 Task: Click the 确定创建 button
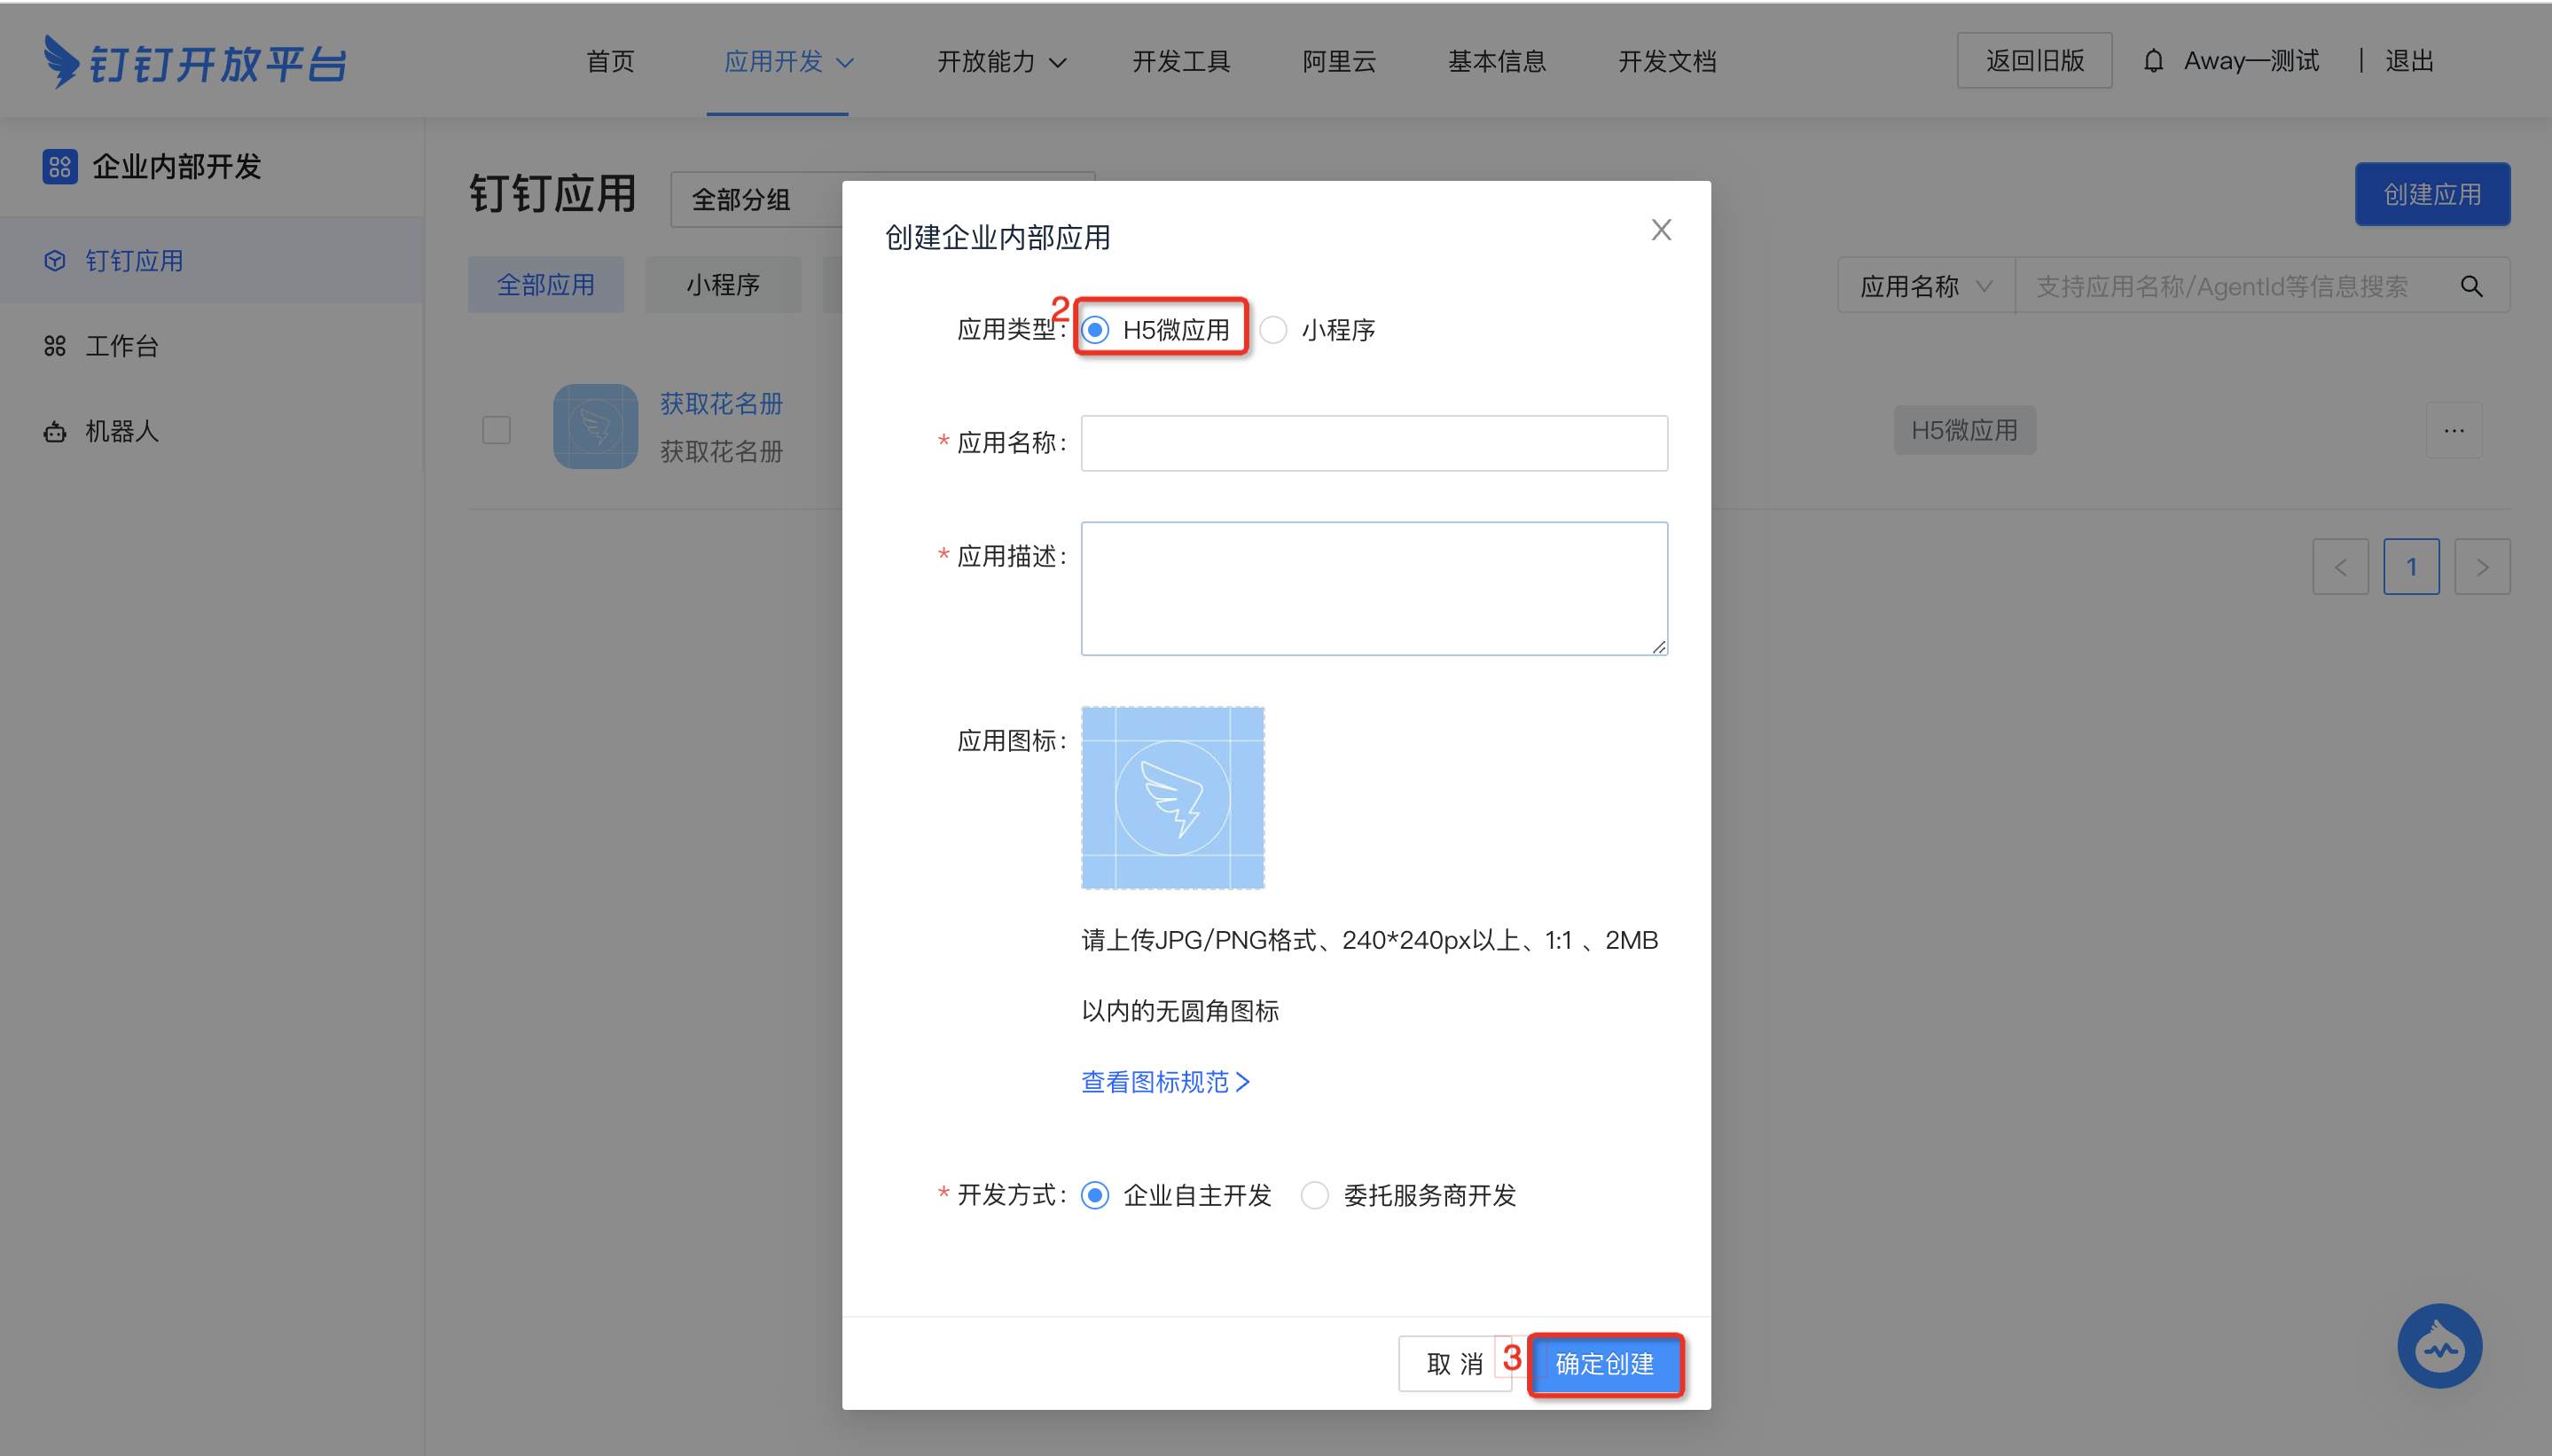(x=1605, y=1364)
